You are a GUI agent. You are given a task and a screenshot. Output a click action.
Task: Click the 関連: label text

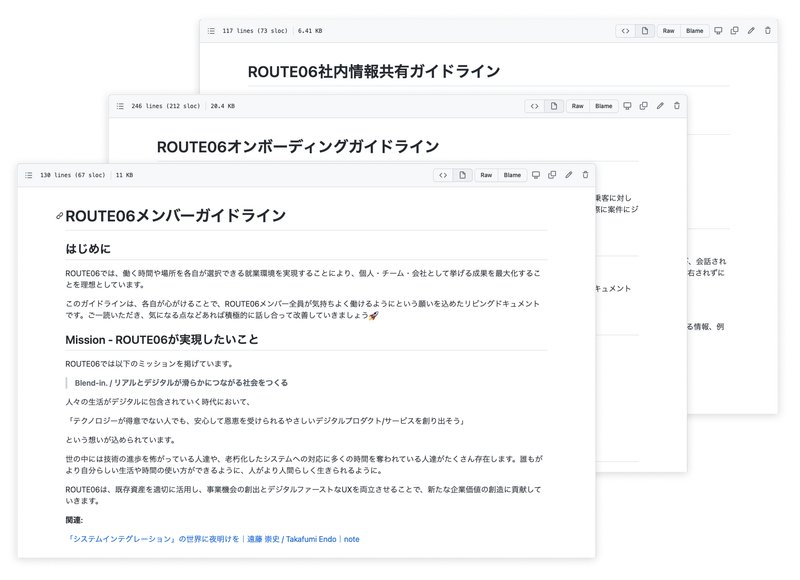tap(74, 520)
